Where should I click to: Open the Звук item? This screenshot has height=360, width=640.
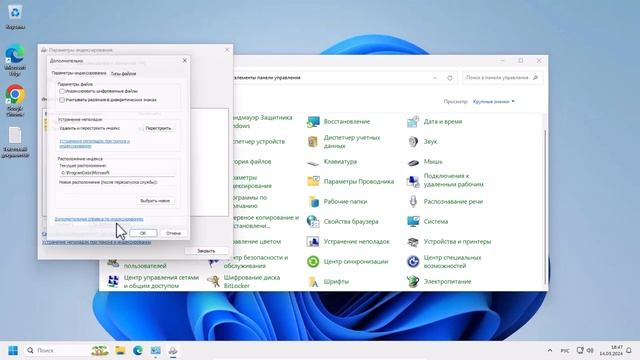(x=422, y=142)
